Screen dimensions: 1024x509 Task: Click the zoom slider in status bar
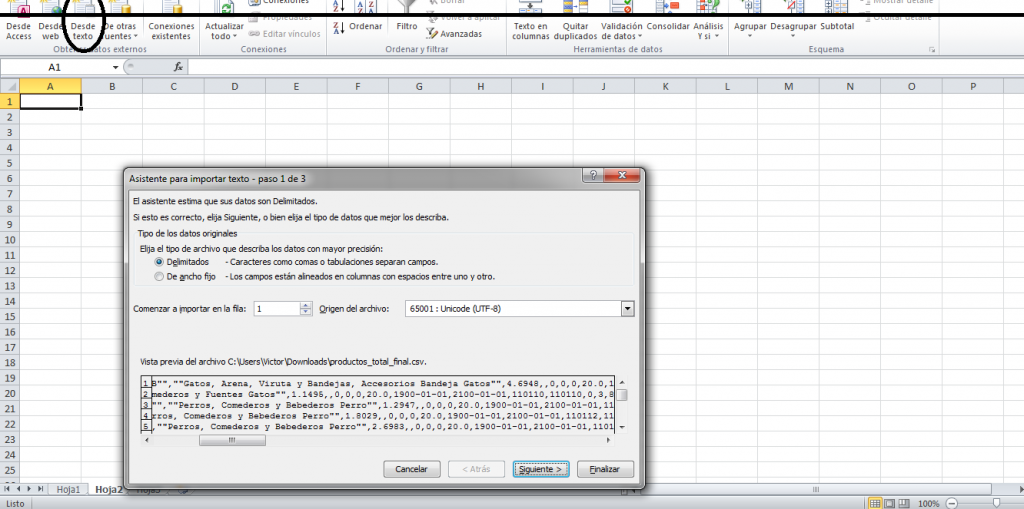point(995,503)
